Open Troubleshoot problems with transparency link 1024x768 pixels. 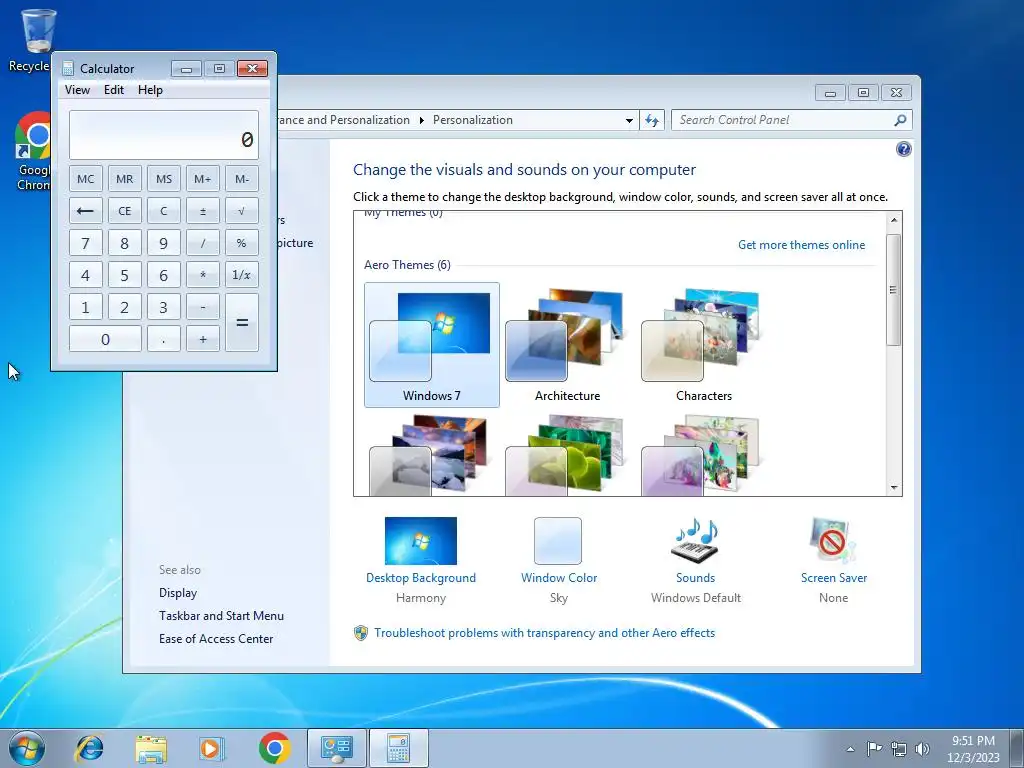(x=544, y=633)
